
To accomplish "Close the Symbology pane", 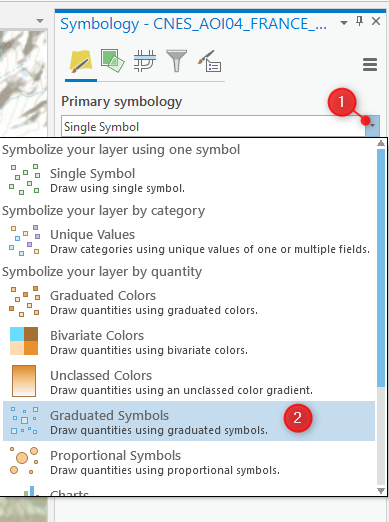I will point(376,21).
